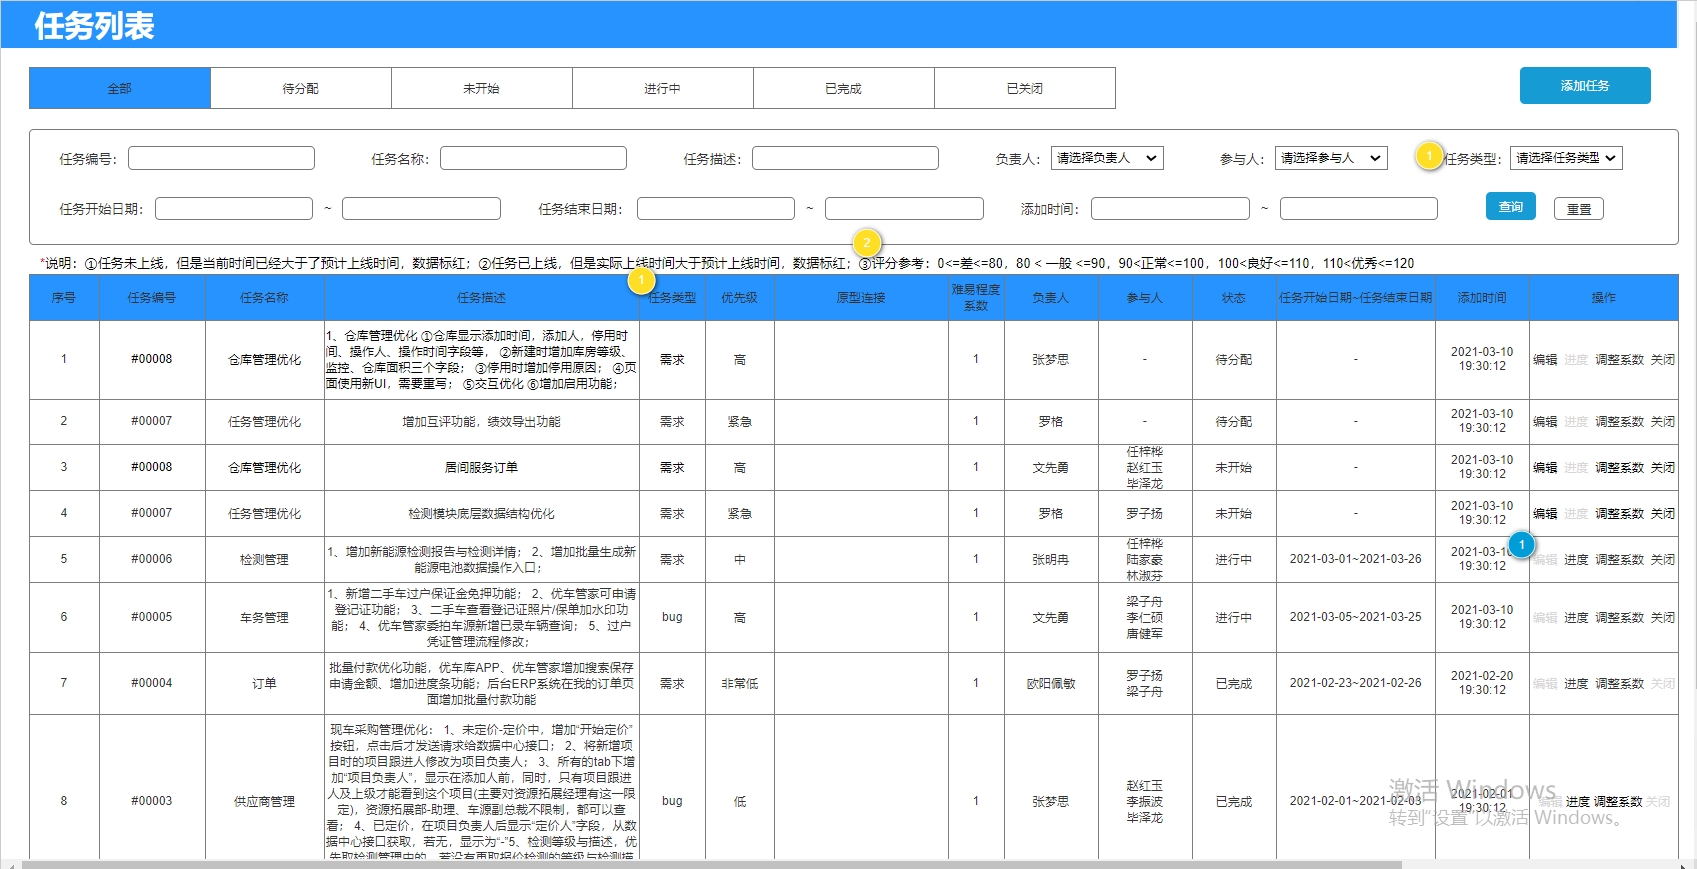This screenshot has height=869, width=1697.
Task: Click 调整系数 for 订单 task #00004
Action: (x=1619, y=684)
